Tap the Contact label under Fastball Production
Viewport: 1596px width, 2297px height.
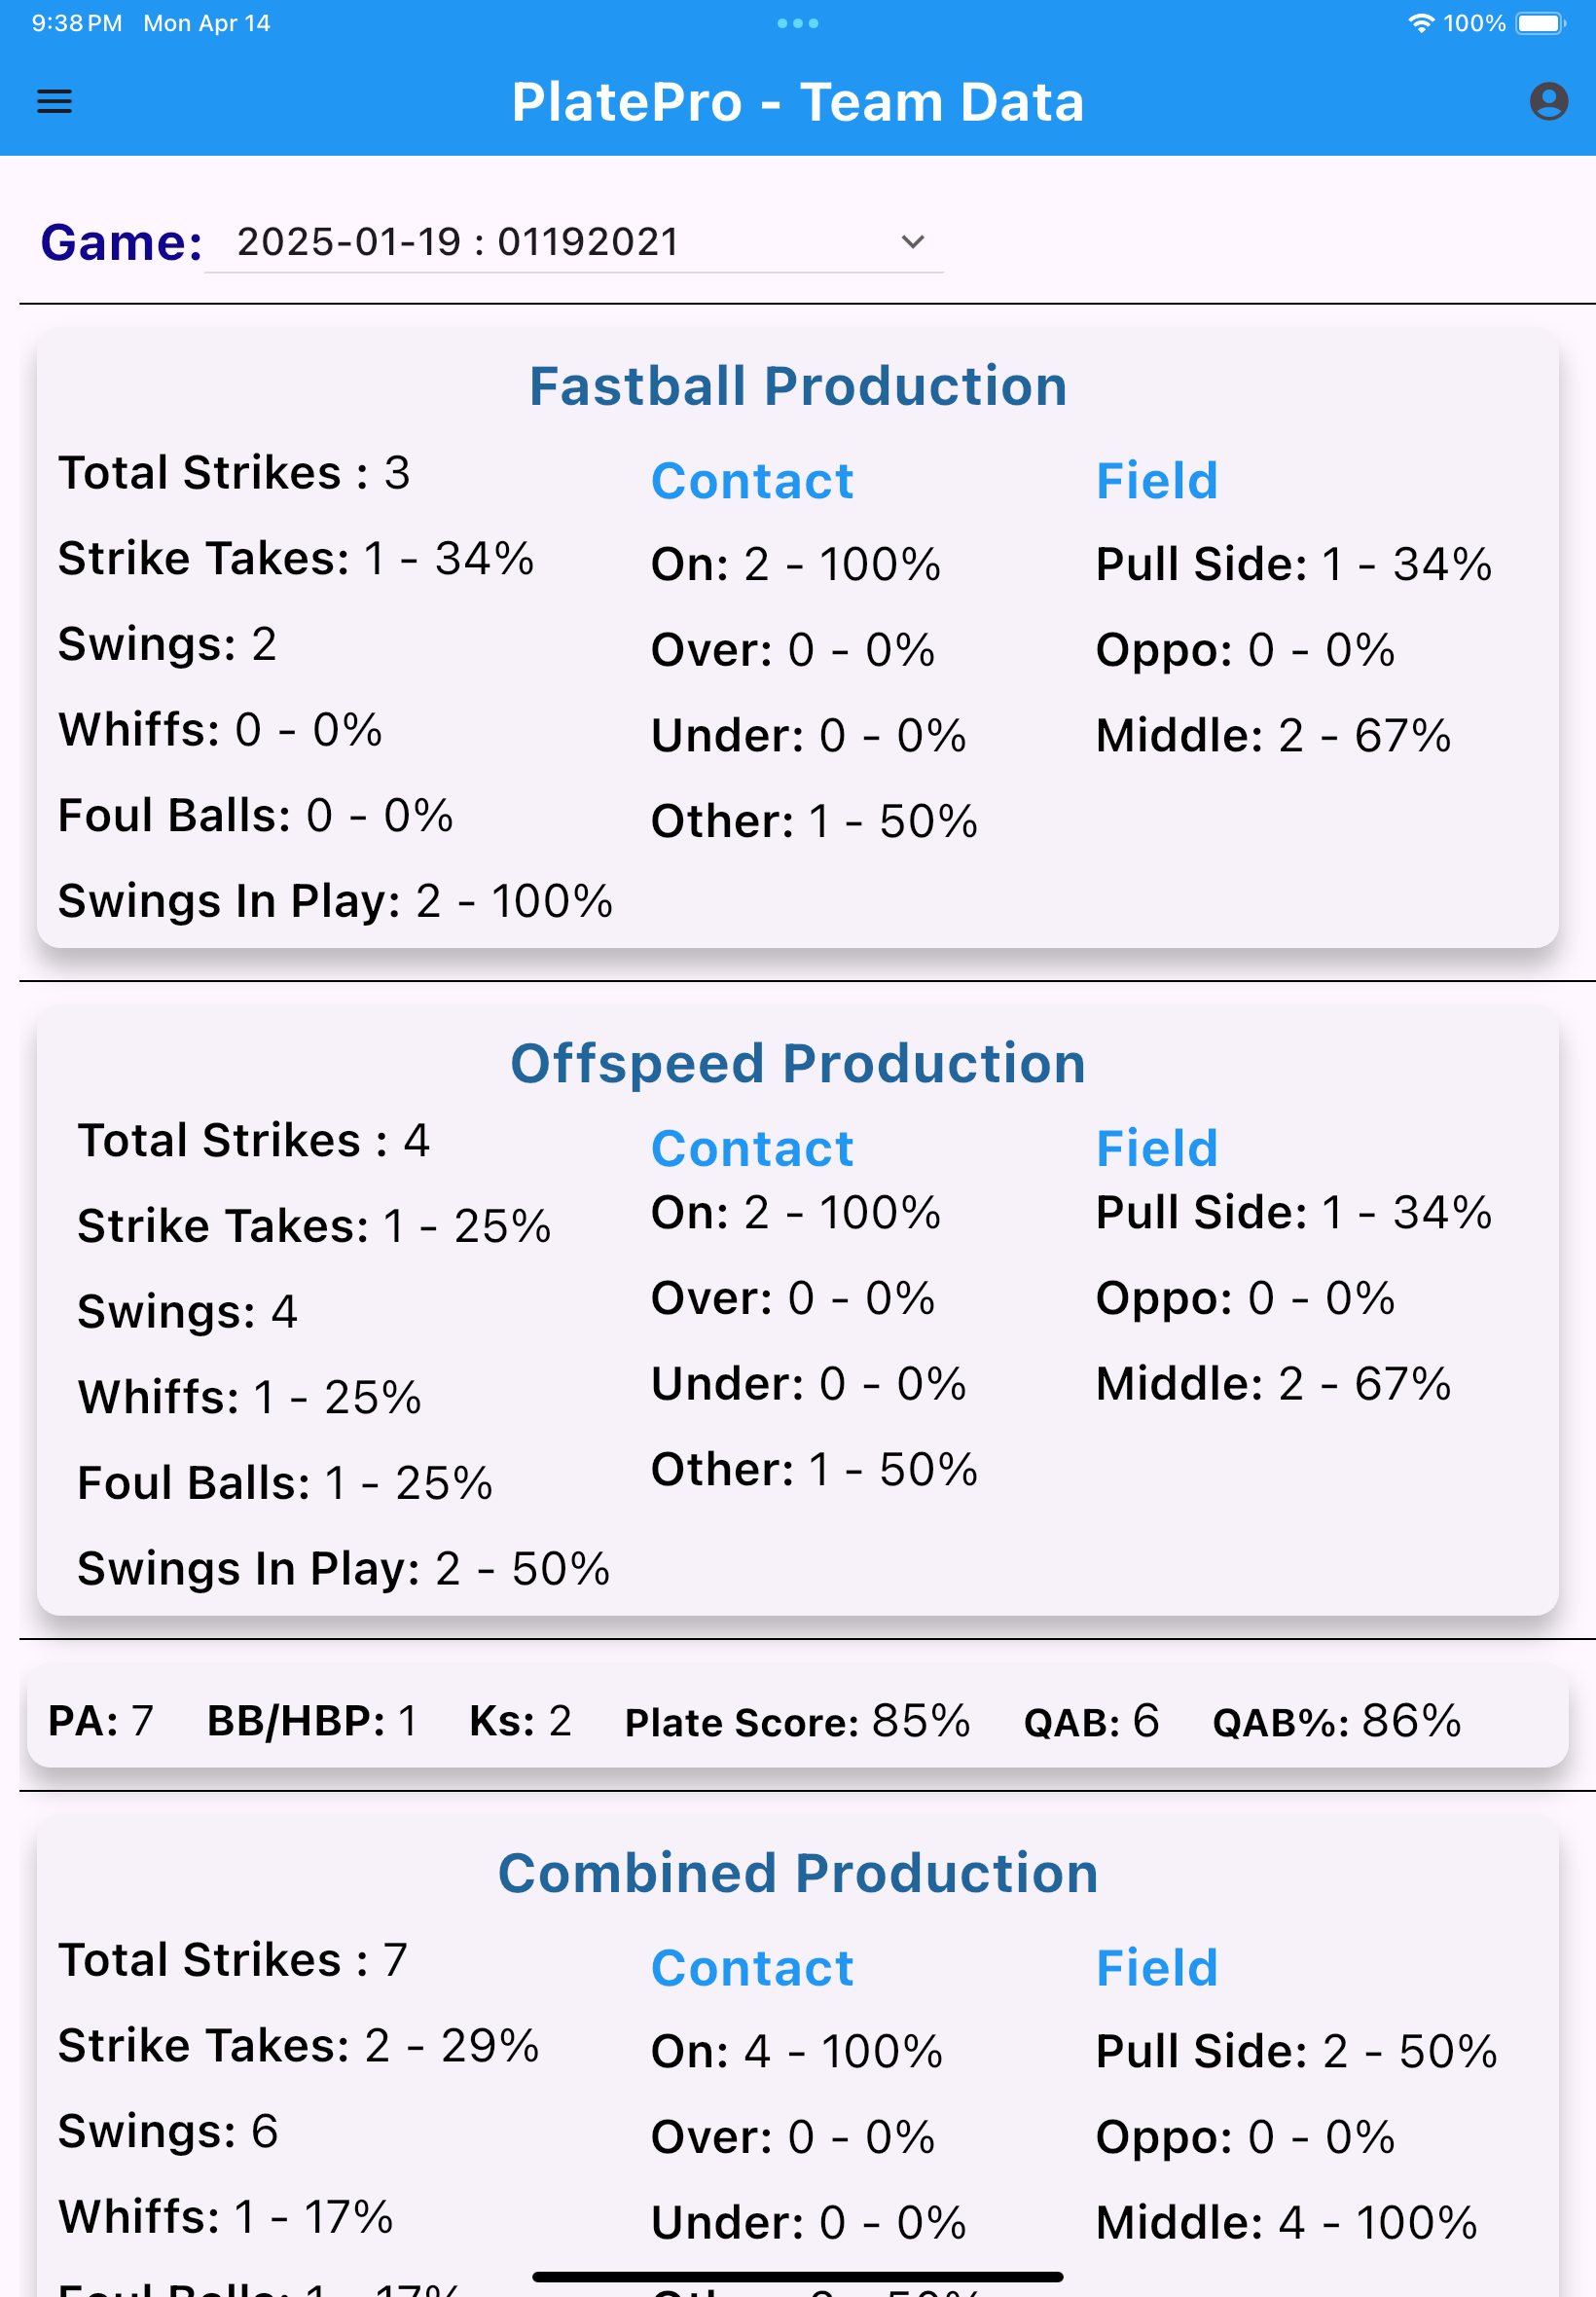point(752,481)
